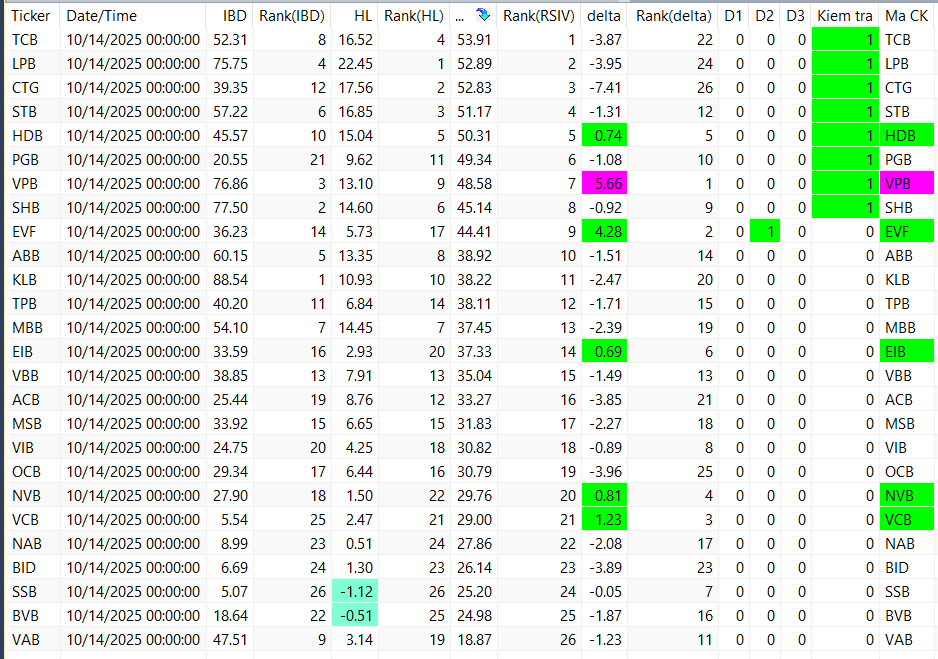The height and width of the screenshot is (659, 938).
Task: Select the green D2 value 1 in EVF row
Action: 765,231
